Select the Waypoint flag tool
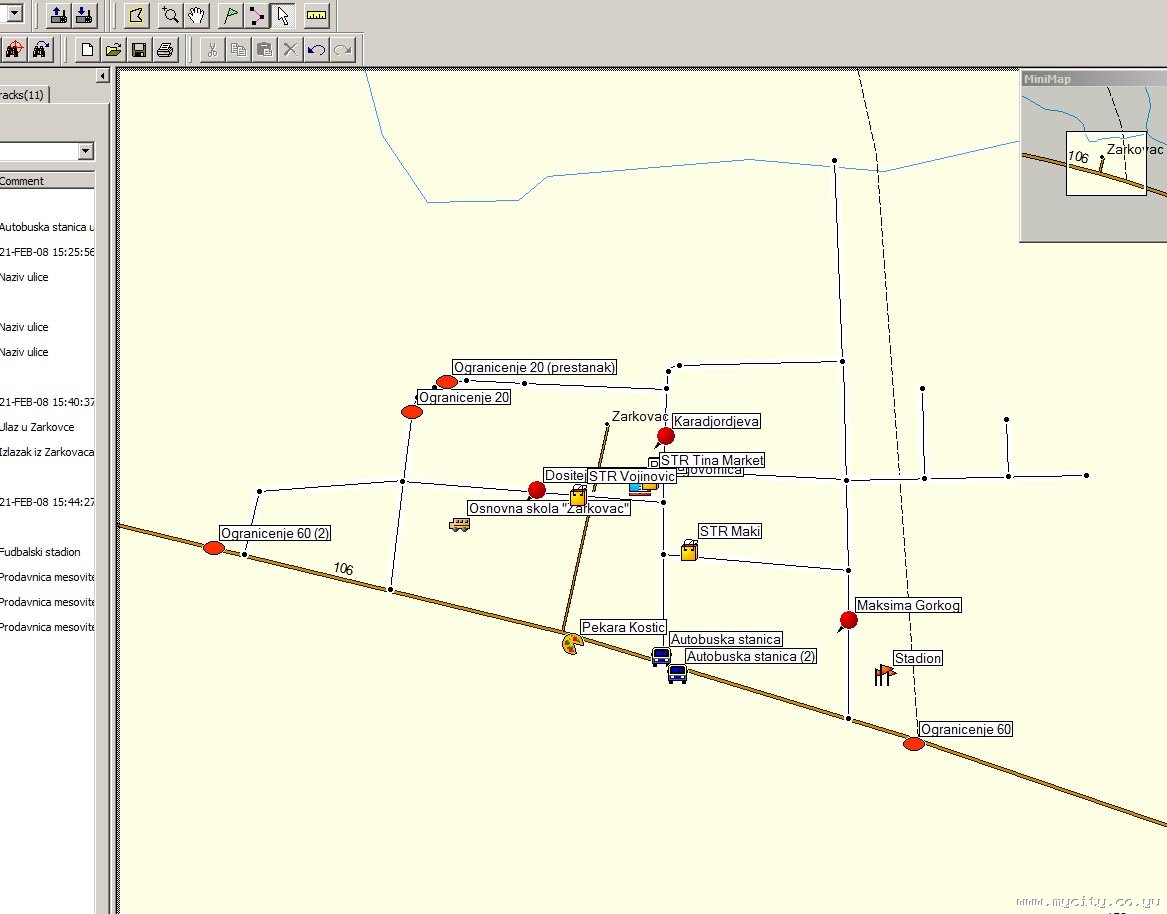Viewport: 1167px width, 914px height. (231, 15)
